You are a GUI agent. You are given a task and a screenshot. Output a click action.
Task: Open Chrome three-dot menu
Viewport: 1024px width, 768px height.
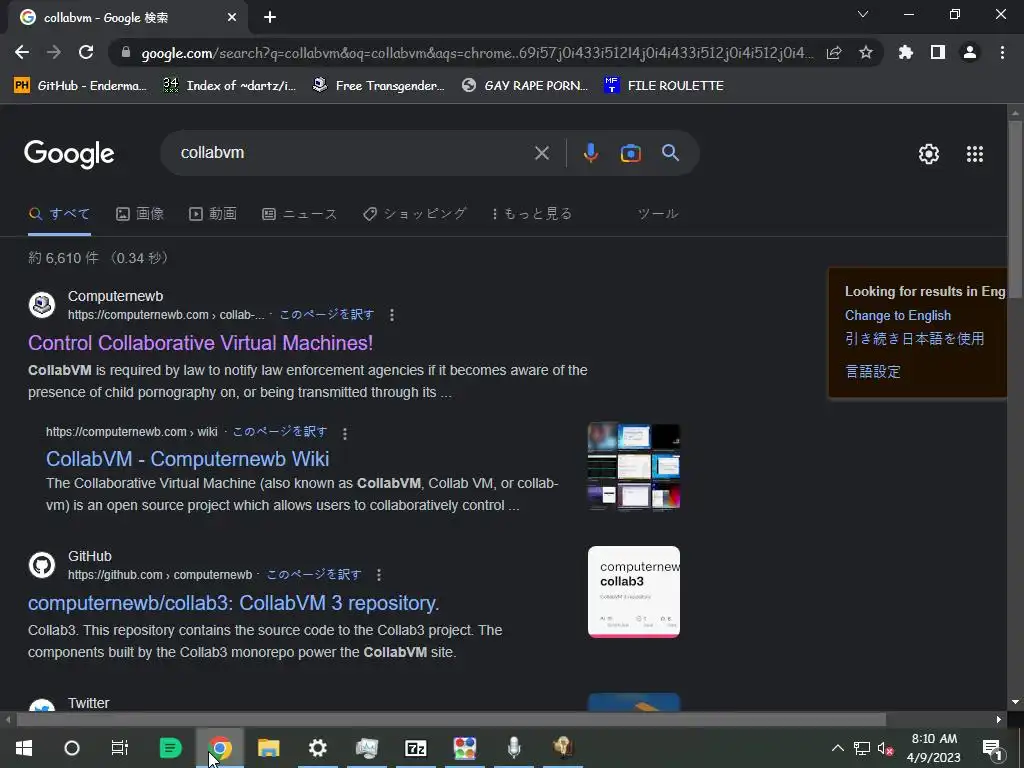[x=1002, y=52]
